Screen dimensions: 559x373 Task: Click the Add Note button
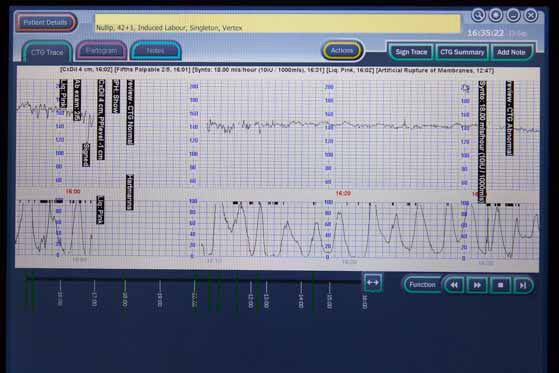pyautogui.click(x=511, y=52)
